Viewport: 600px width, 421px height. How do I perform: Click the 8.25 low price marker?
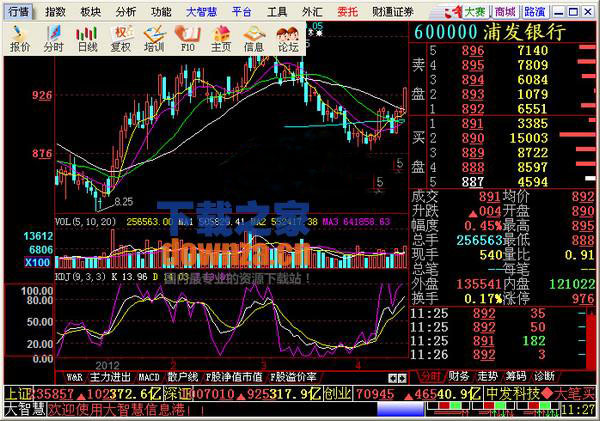pos(124,201)
